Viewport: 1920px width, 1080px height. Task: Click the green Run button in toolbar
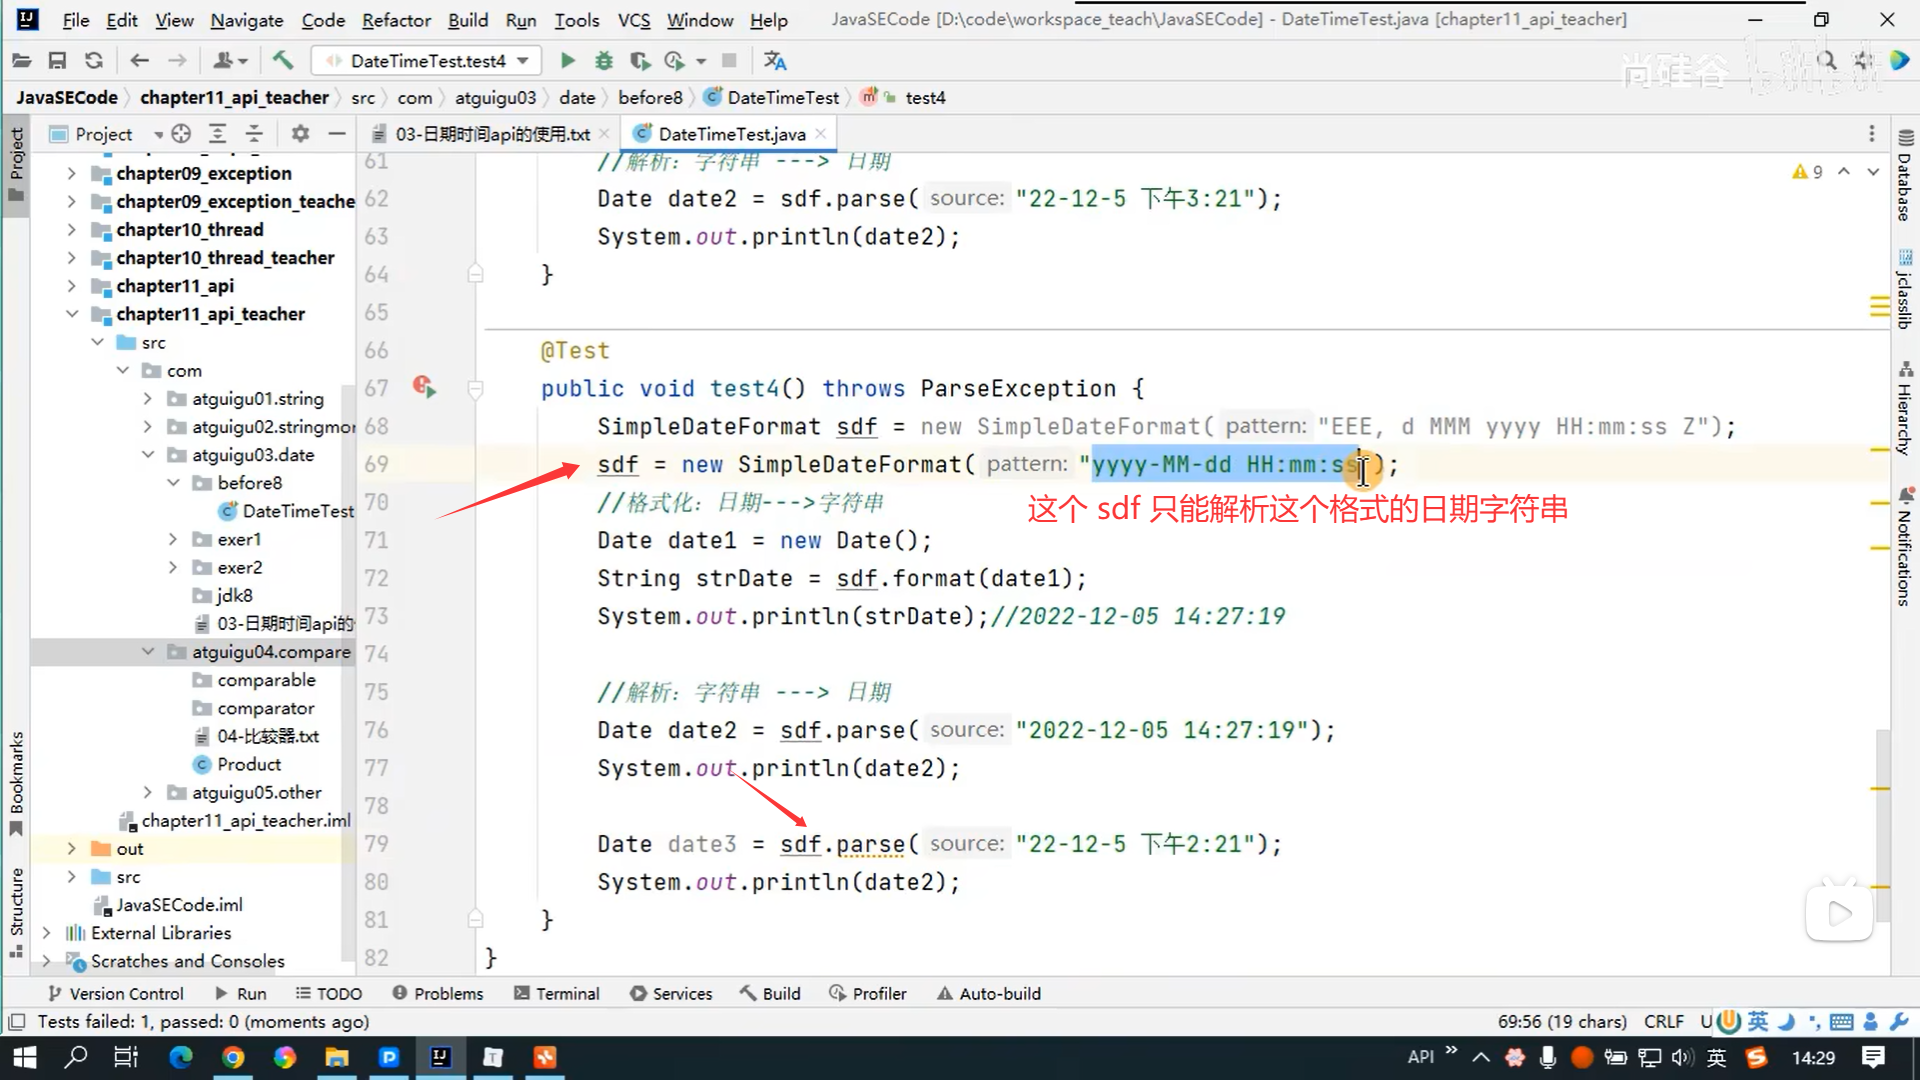coord(567,61)
